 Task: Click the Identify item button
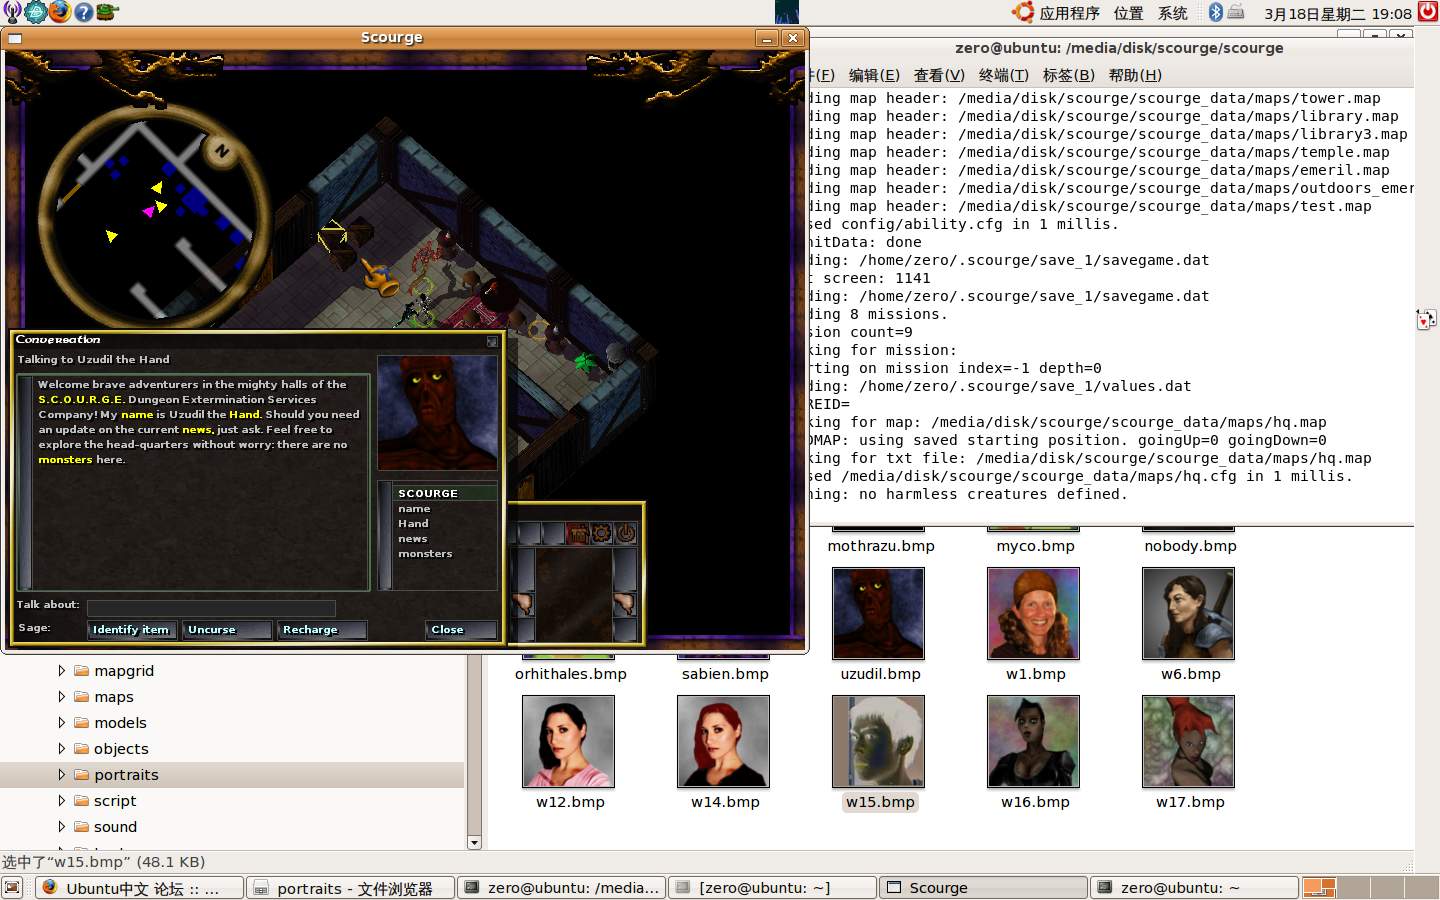[131, 630]
